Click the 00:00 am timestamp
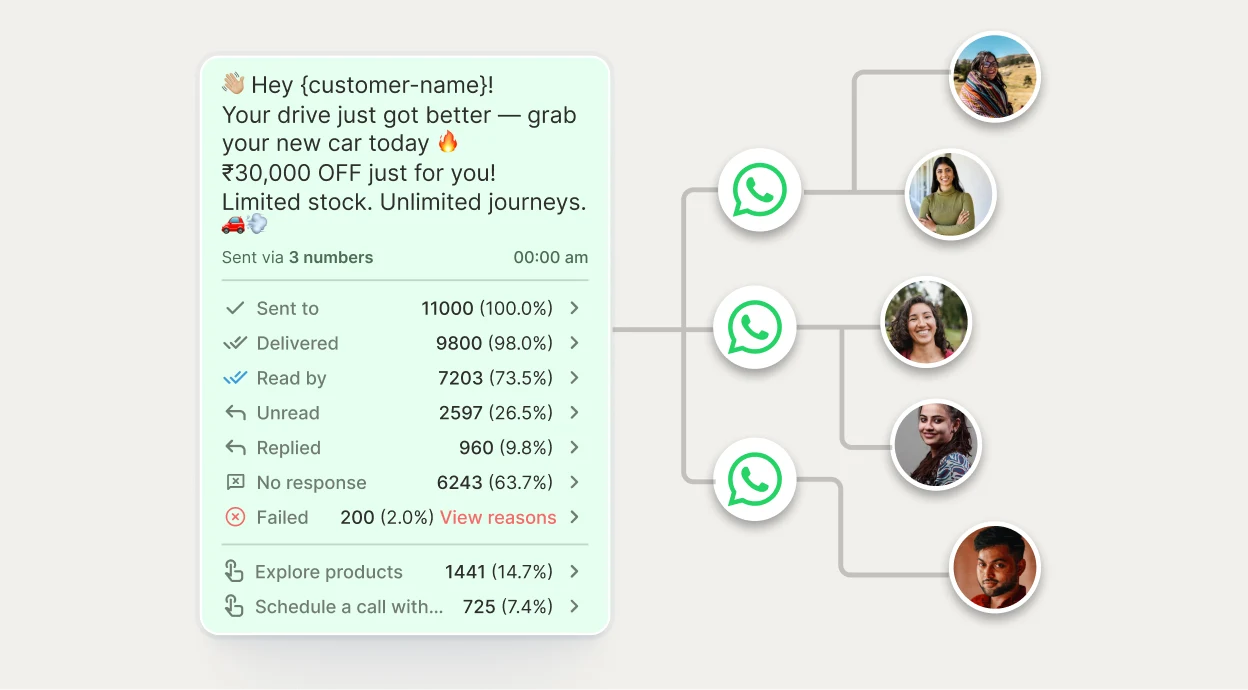The width and height of the screenshot is (1248, 690). tap(551, 257)
